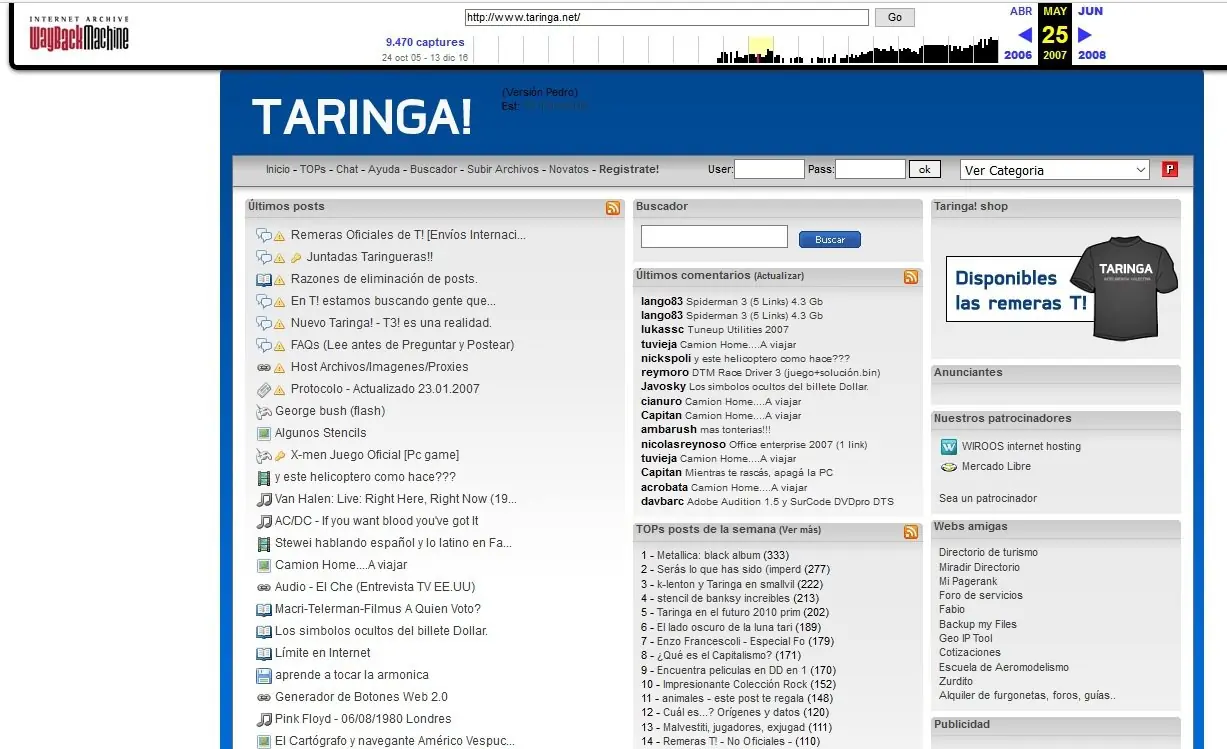The image size is (1227, 749).
Task: Click the link icon beside Host Archivos/Imagenes/Proxies
Action: 264,367
